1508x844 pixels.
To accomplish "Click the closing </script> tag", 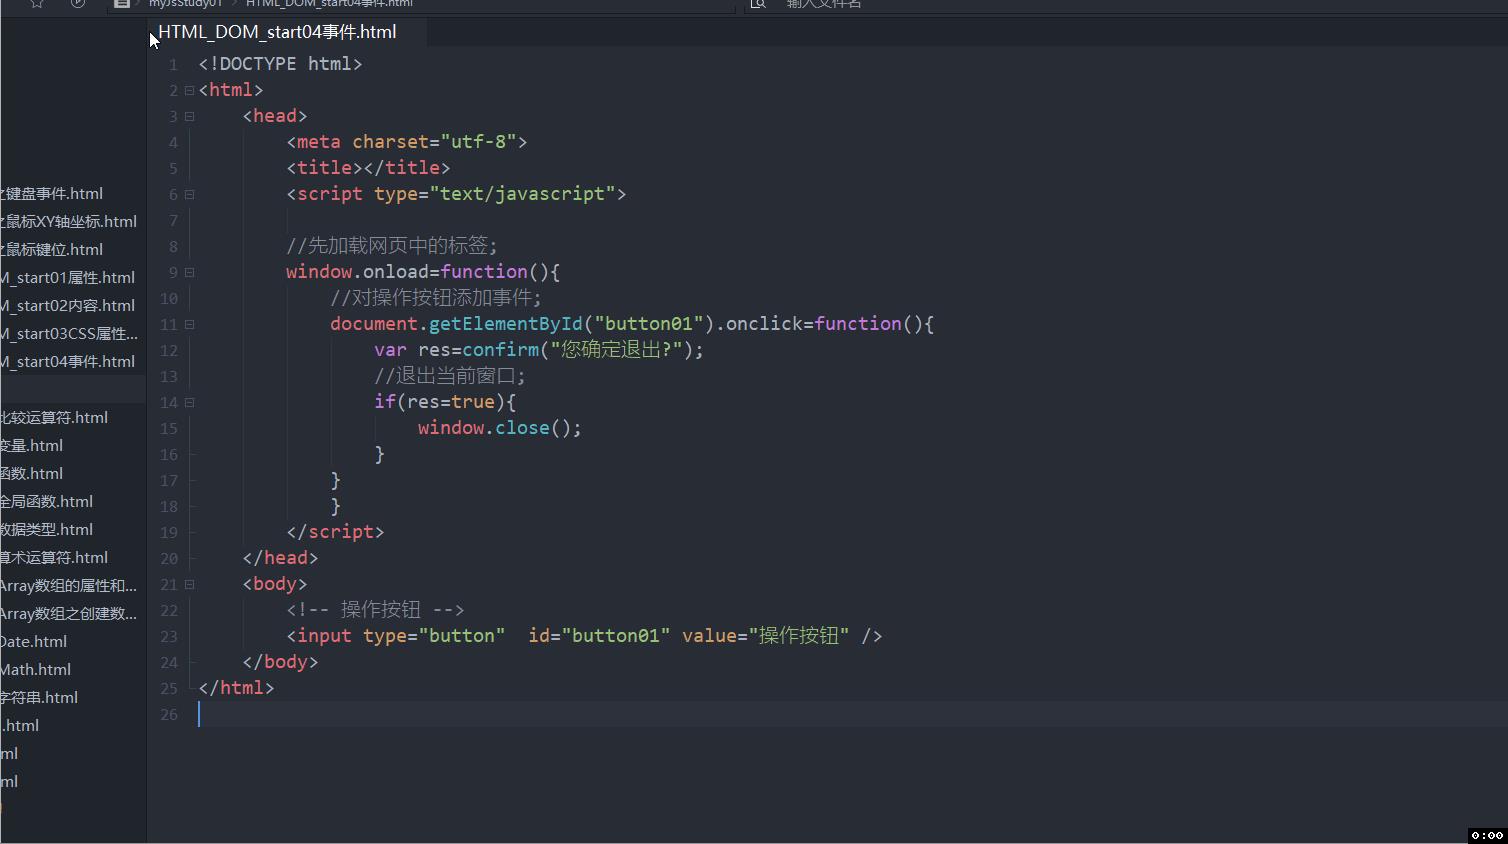I will click(335, 532).
